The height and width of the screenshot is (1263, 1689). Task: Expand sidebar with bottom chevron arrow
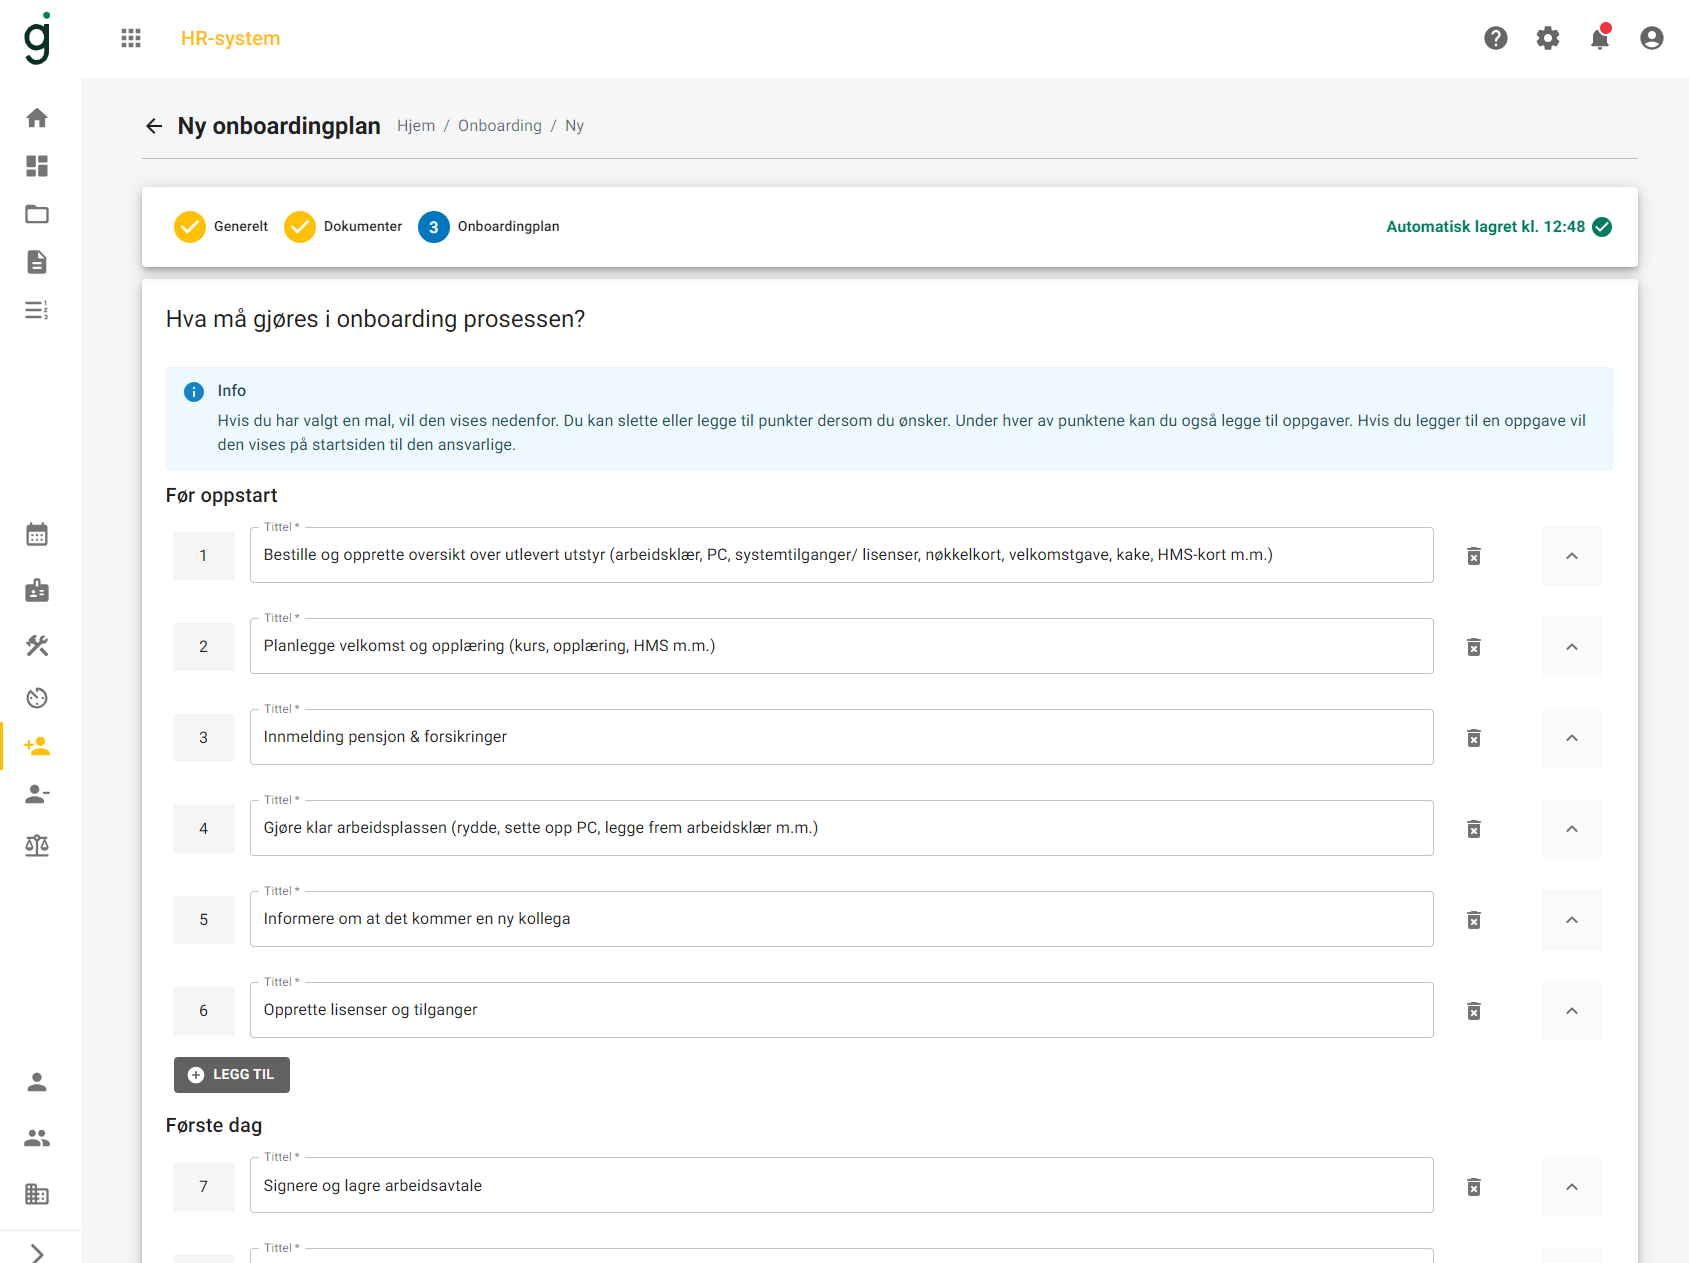pos(37,1253)
